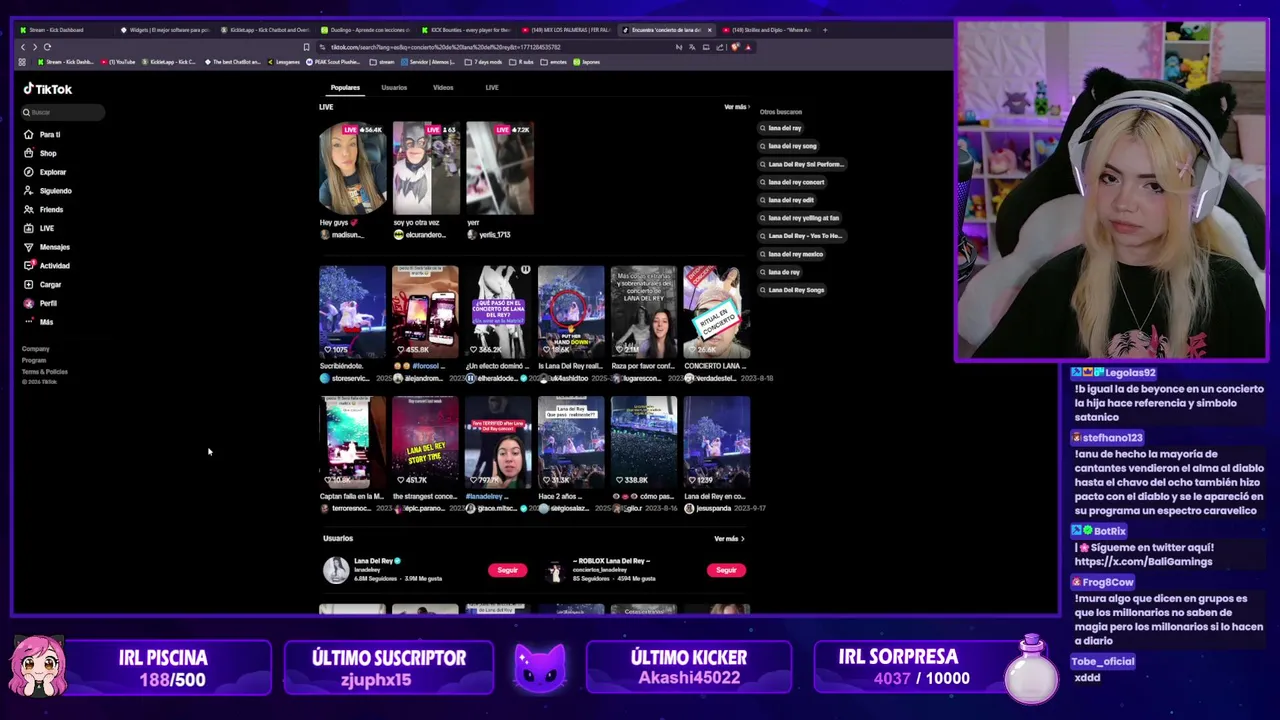Expand Usuarios section with Ver más
The width and height of the screenshot is (1280, 720).
pyautogui.click(x=729, y=539)
